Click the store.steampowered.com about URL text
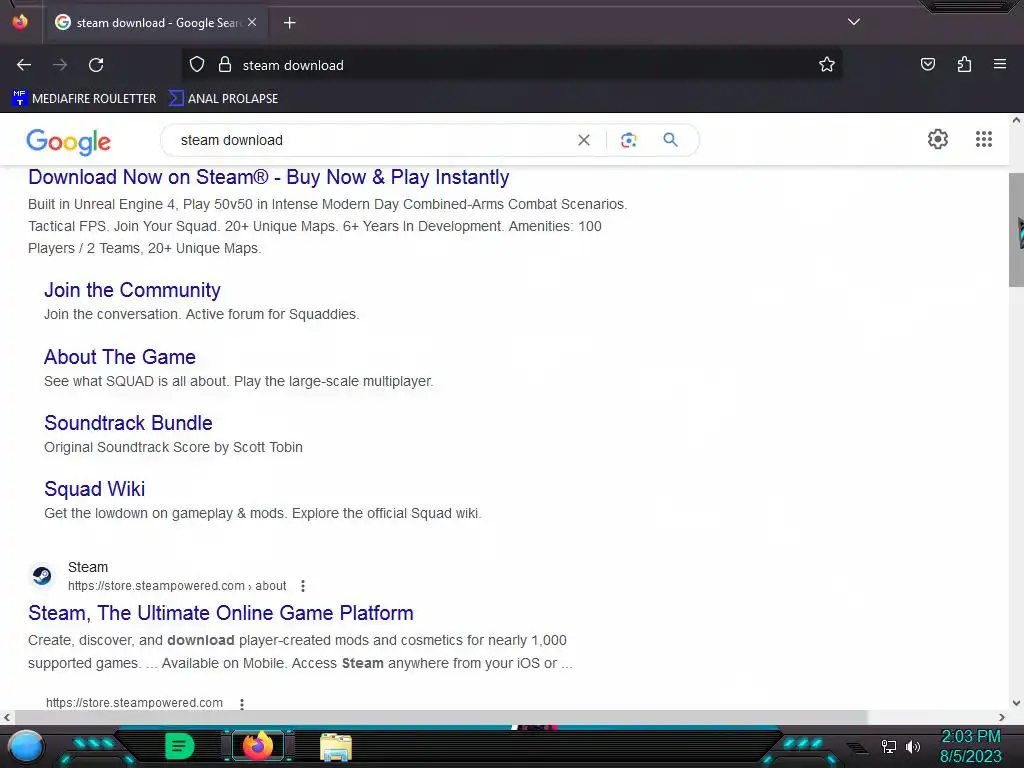The height and width of the screenshot is (768, 1024). (x=177, y=586)
